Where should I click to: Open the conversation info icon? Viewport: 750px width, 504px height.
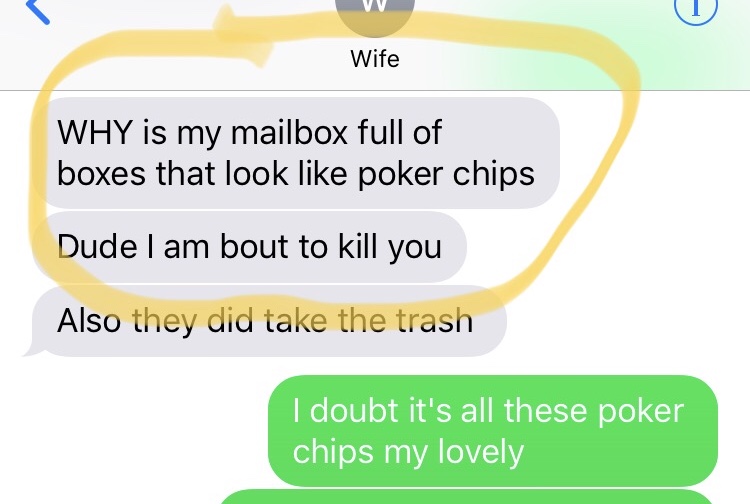coord(695,11)
